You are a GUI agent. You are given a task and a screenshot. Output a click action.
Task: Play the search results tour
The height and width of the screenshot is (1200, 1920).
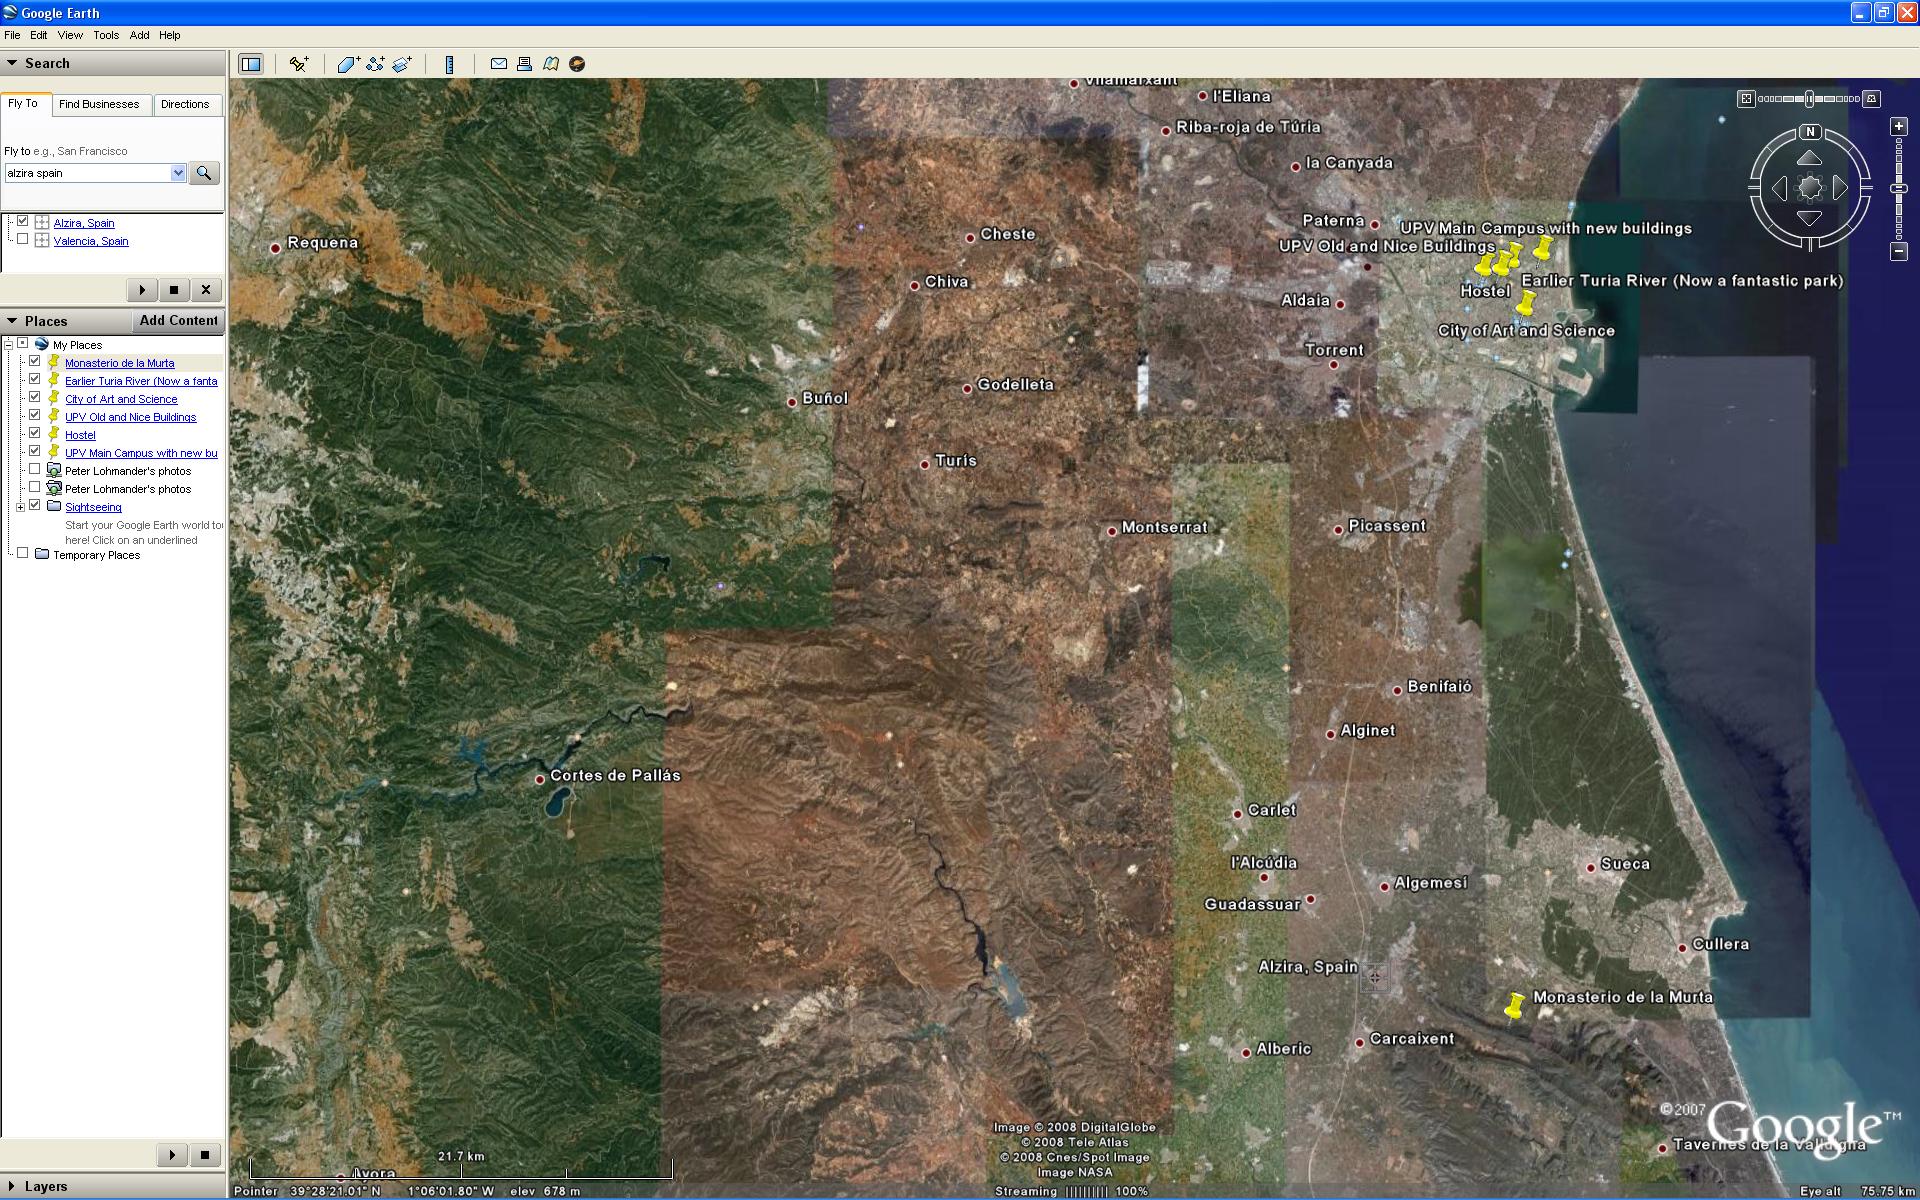(142, 290)
